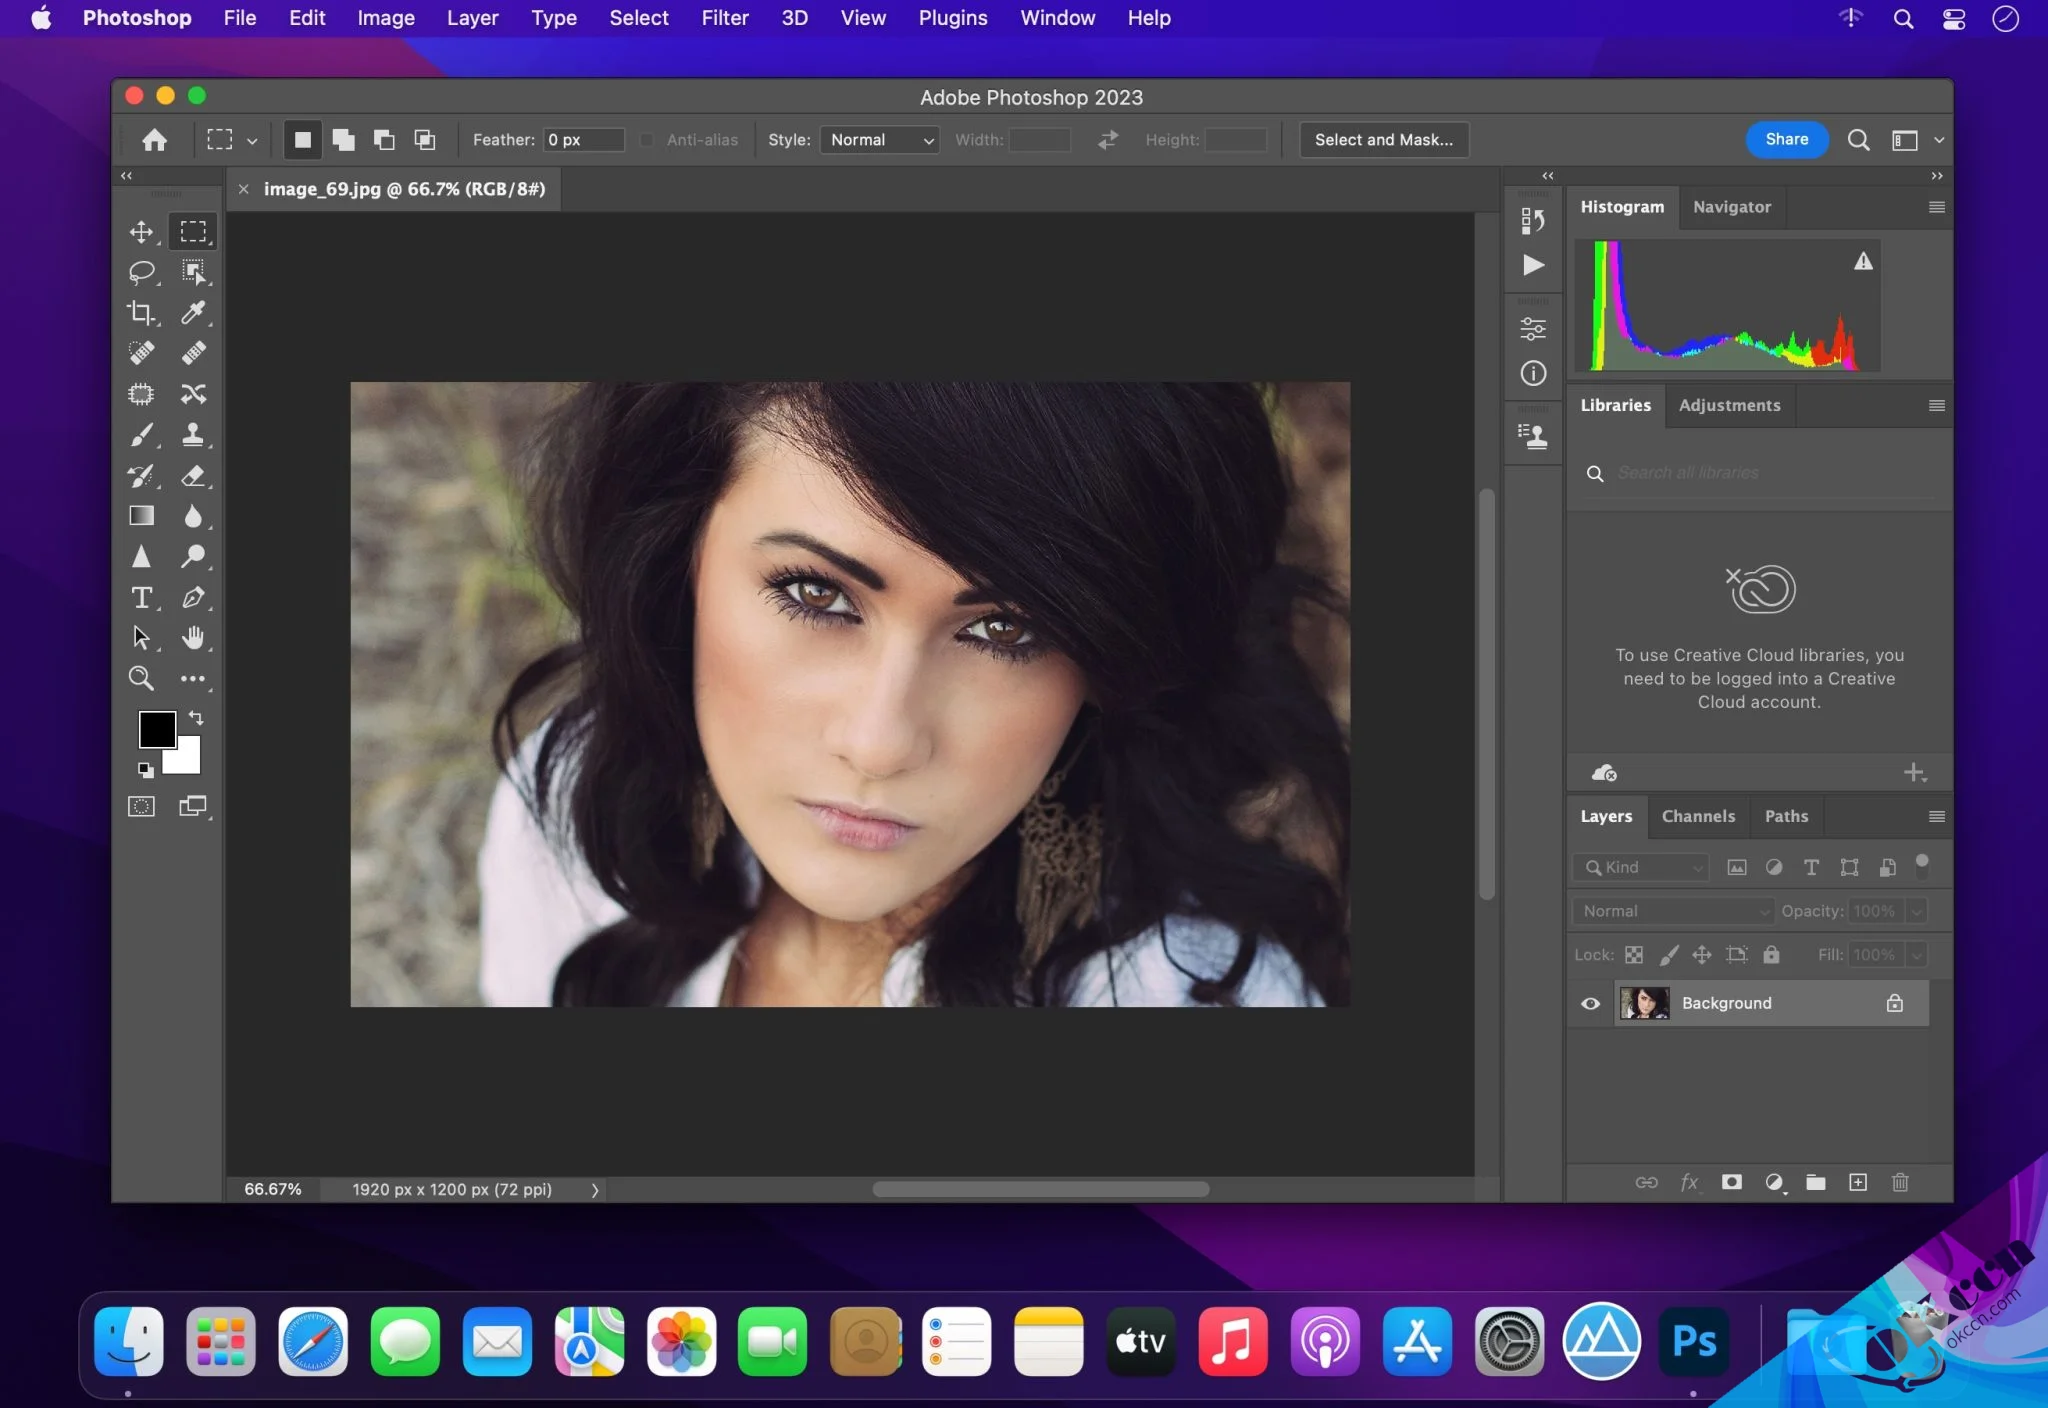Select the Healing patch bandage tool

[193, 353]
